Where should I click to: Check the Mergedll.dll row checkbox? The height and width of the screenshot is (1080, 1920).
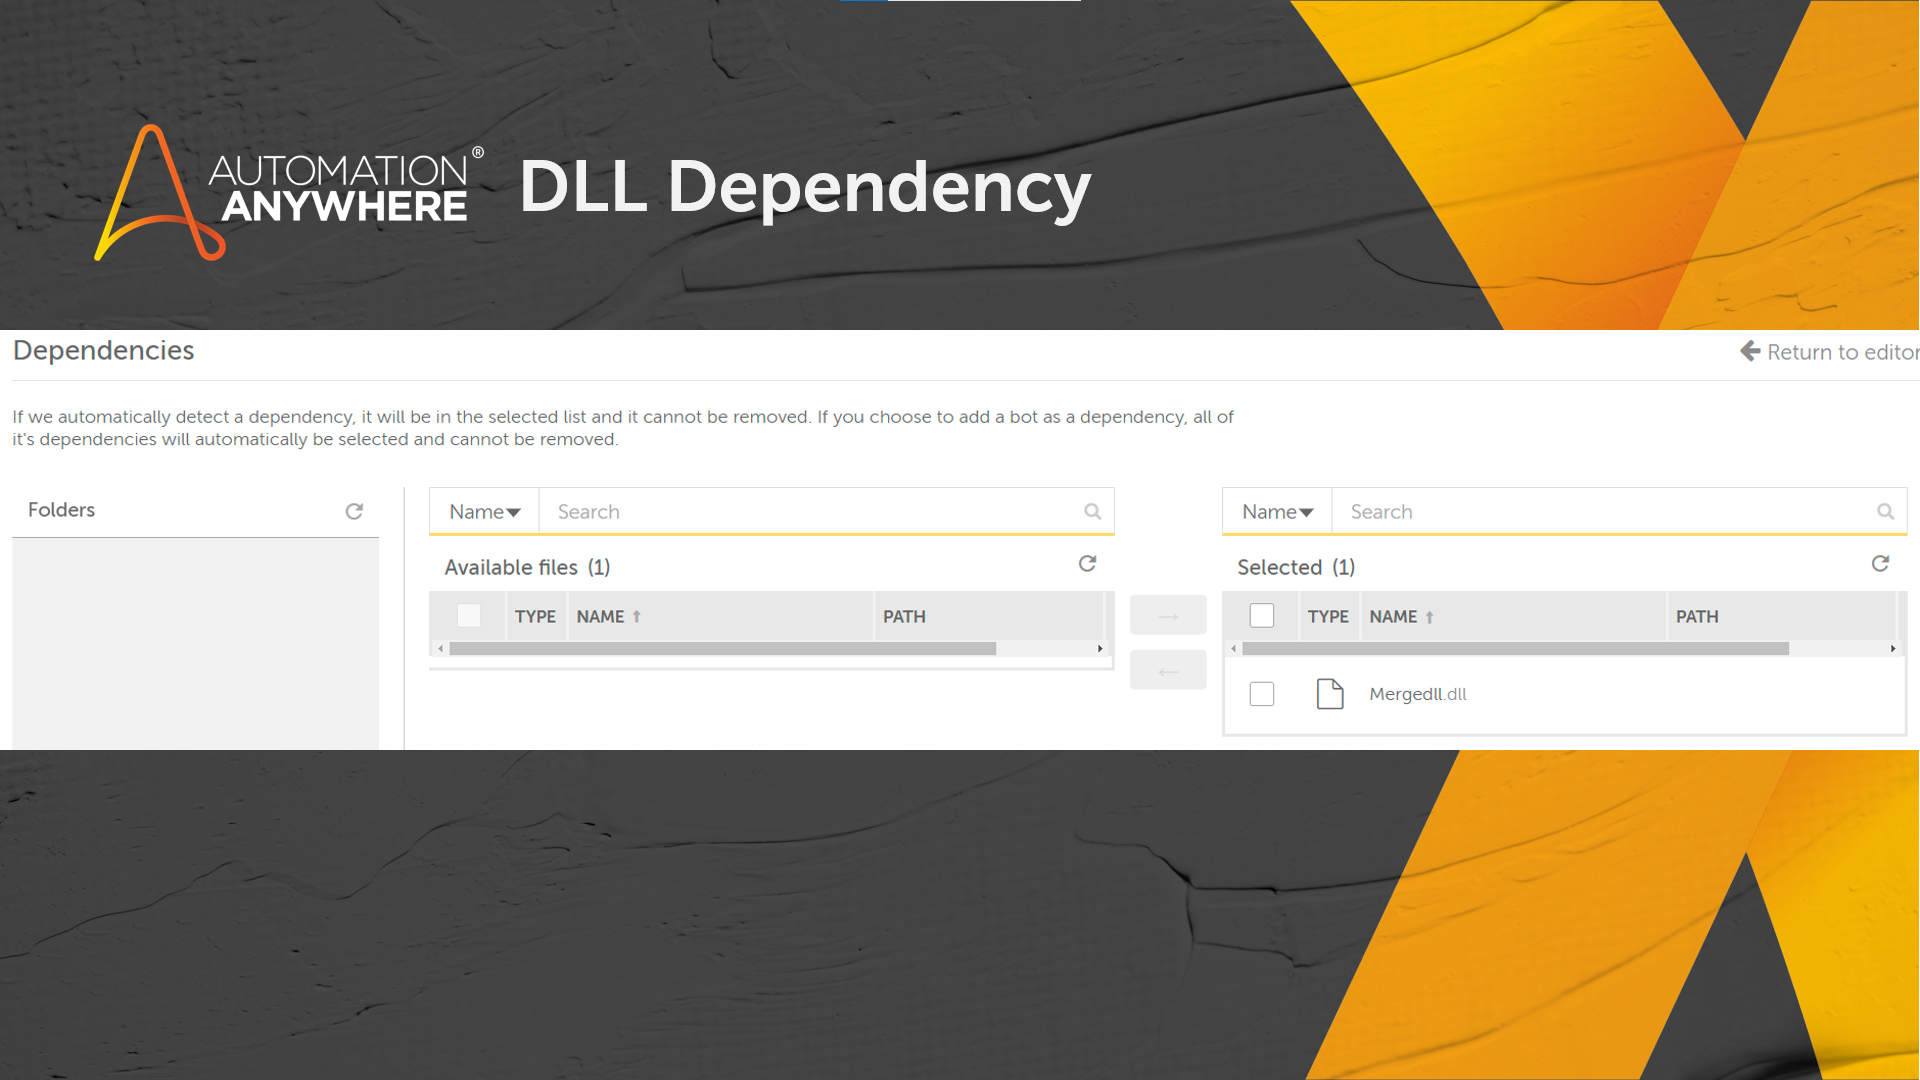[x=1261, y=694]
